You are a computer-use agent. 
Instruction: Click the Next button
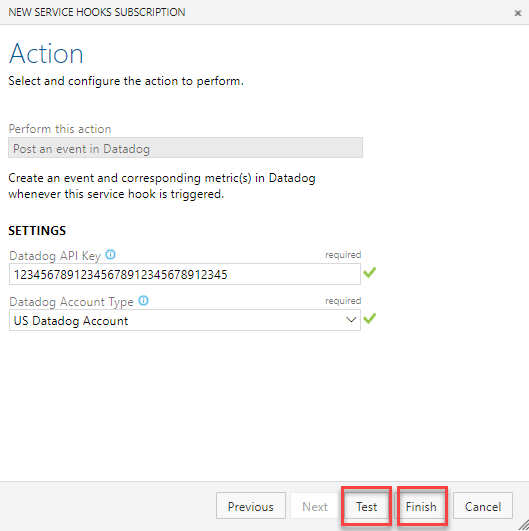(315, 506)
